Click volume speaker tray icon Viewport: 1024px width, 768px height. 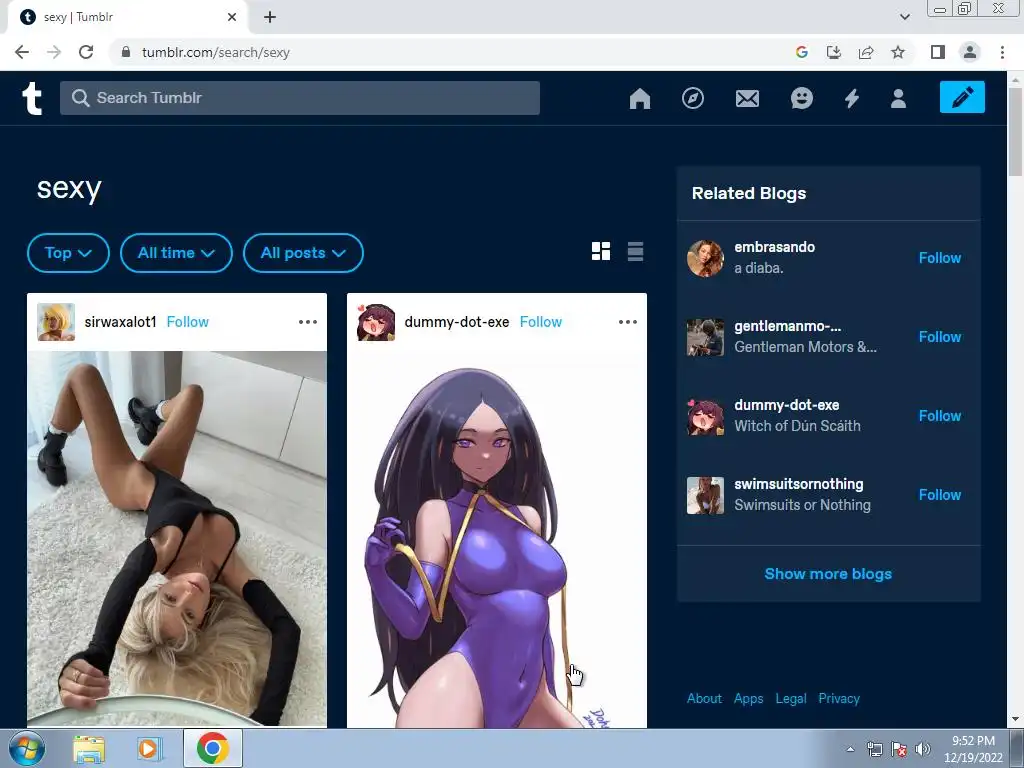click(922, 749)
